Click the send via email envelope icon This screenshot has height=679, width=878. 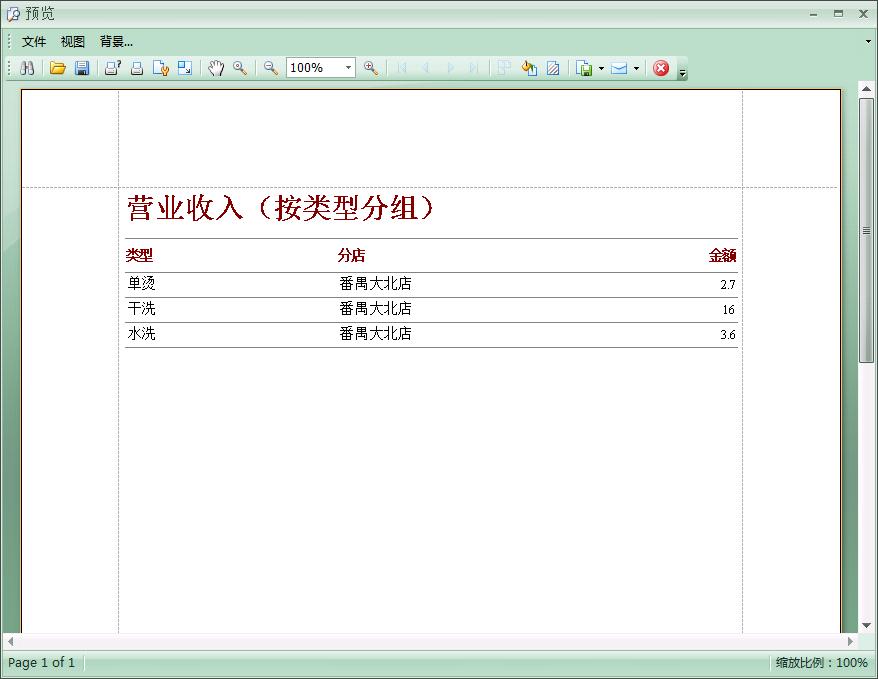point(619,68)
